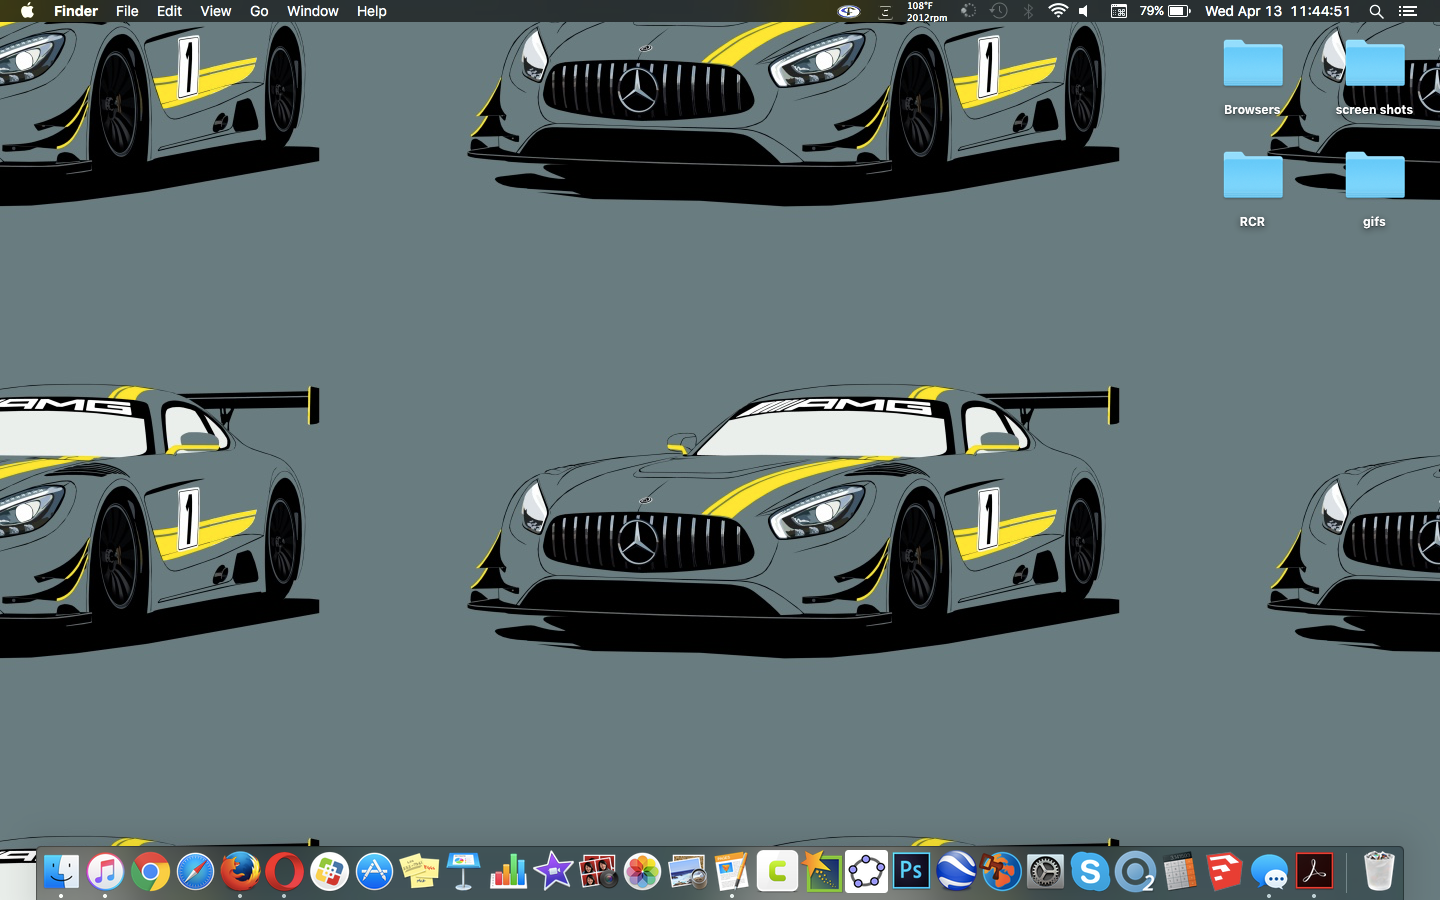Open the View menu
The height and width of the screenshot is (900, 1440).
[215, 11]
